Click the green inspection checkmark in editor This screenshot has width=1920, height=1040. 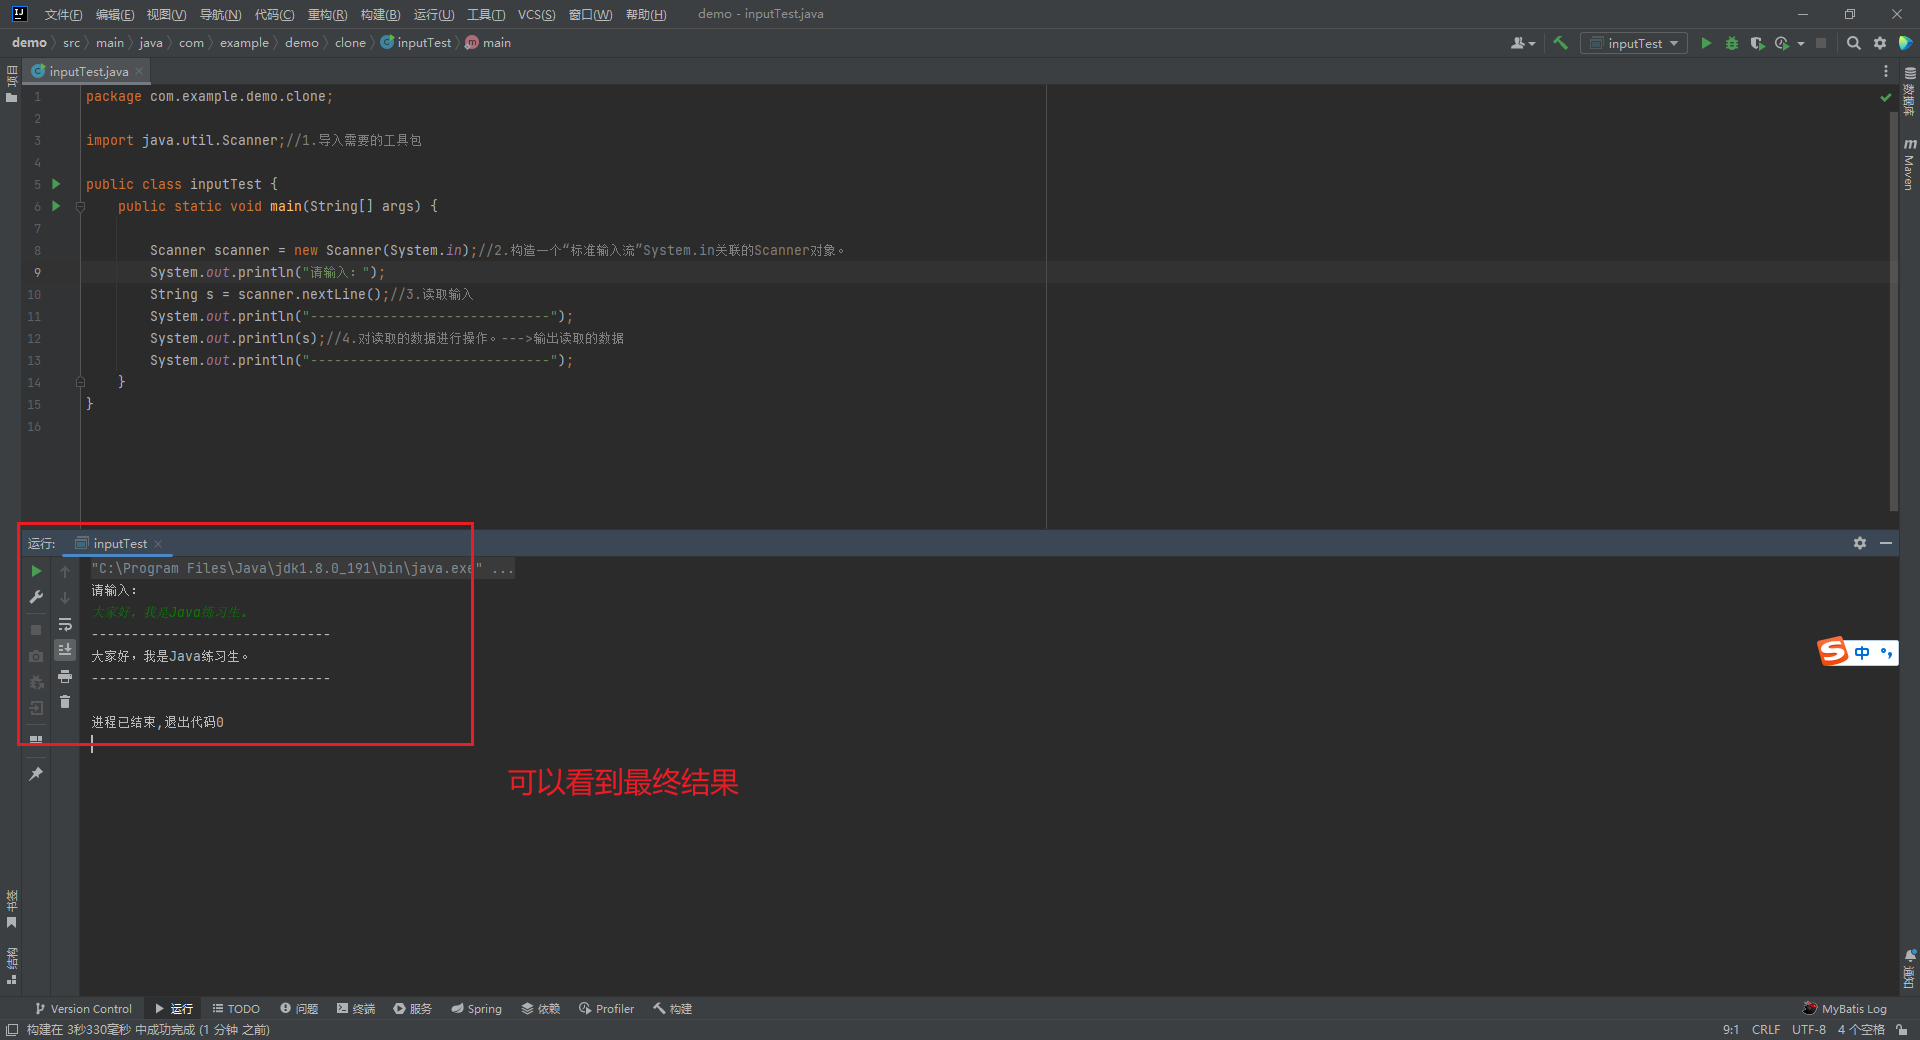1886,97
